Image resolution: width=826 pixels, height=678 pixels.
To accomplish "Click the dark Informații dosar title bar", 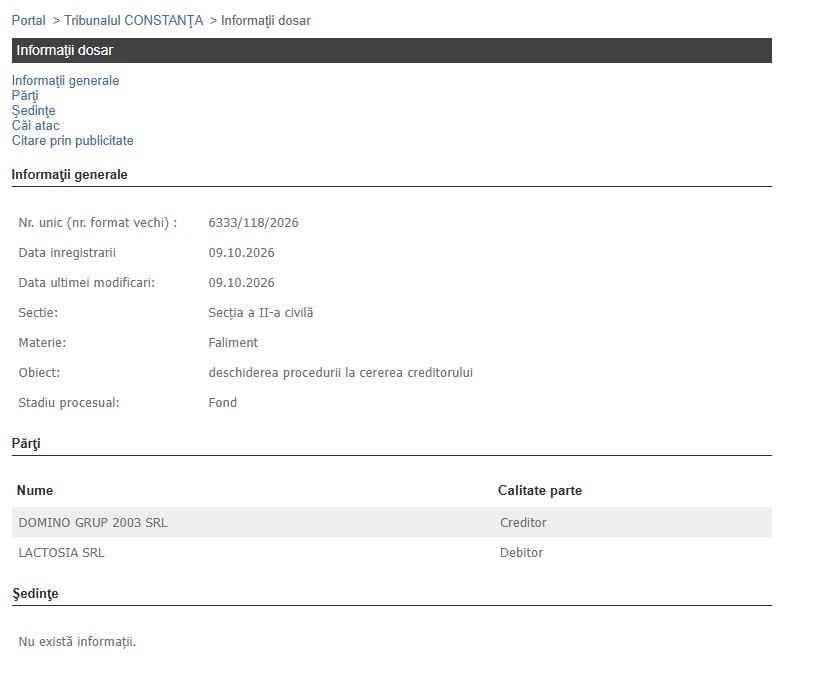I will point(391,50).
